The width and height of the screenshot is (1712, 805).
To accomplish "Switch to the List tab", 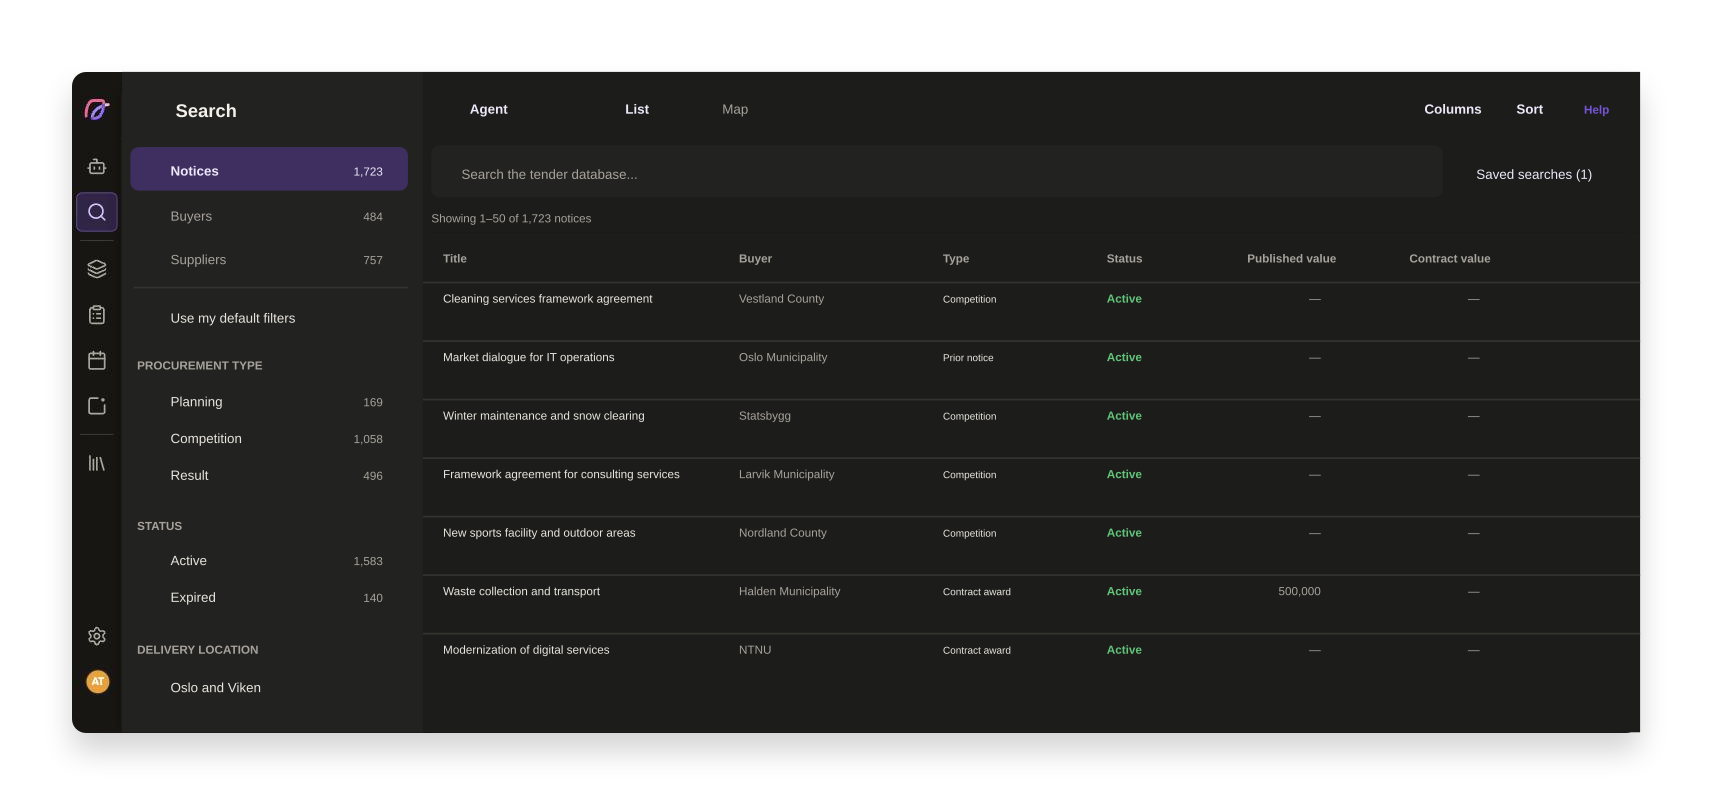I will (637, 109).
